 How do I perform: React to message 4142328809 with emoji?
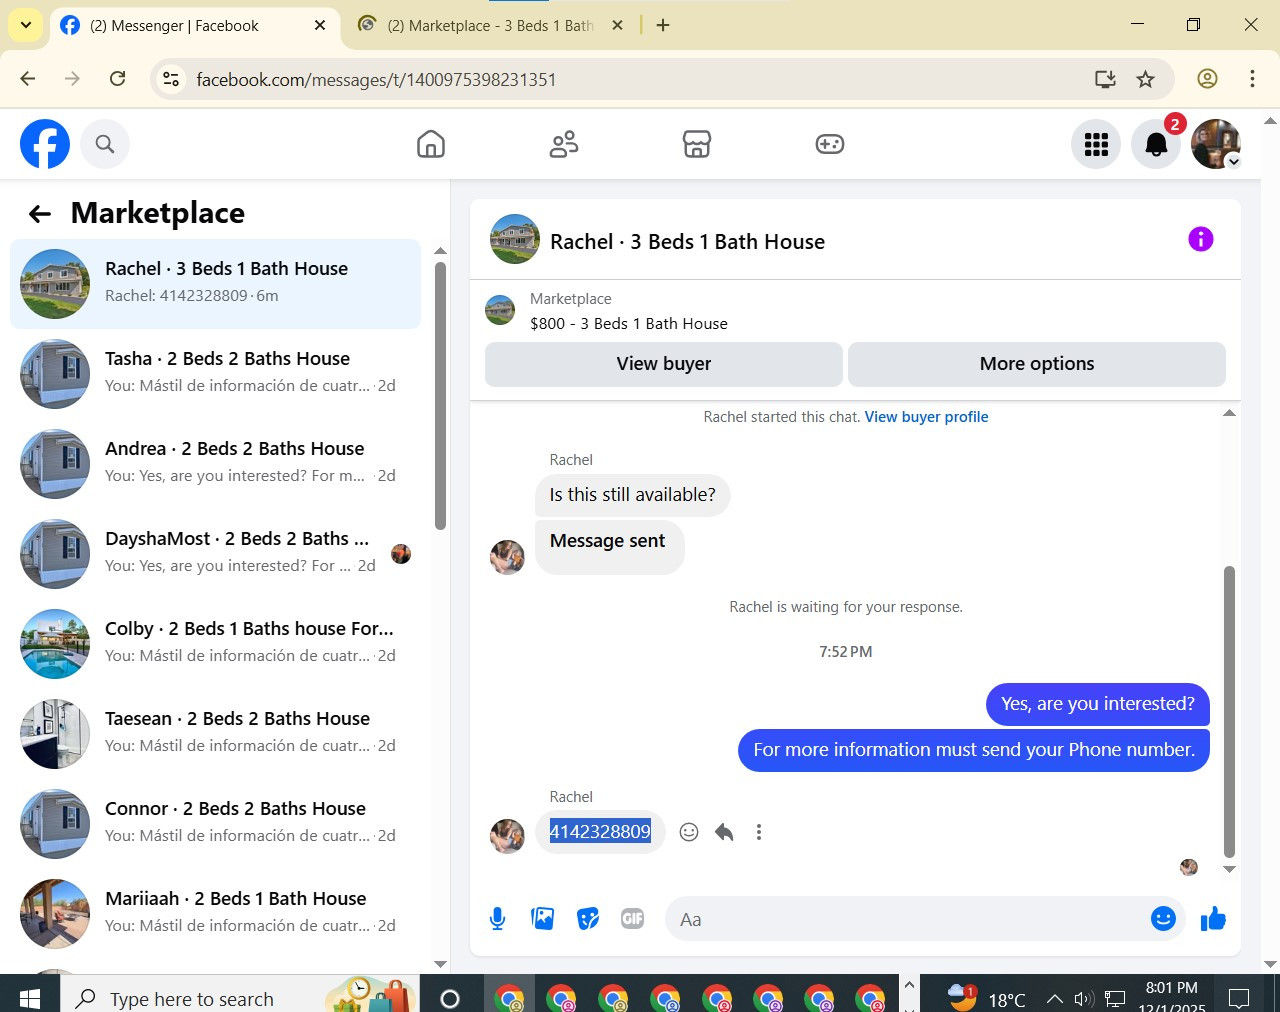tap(689, 832)
